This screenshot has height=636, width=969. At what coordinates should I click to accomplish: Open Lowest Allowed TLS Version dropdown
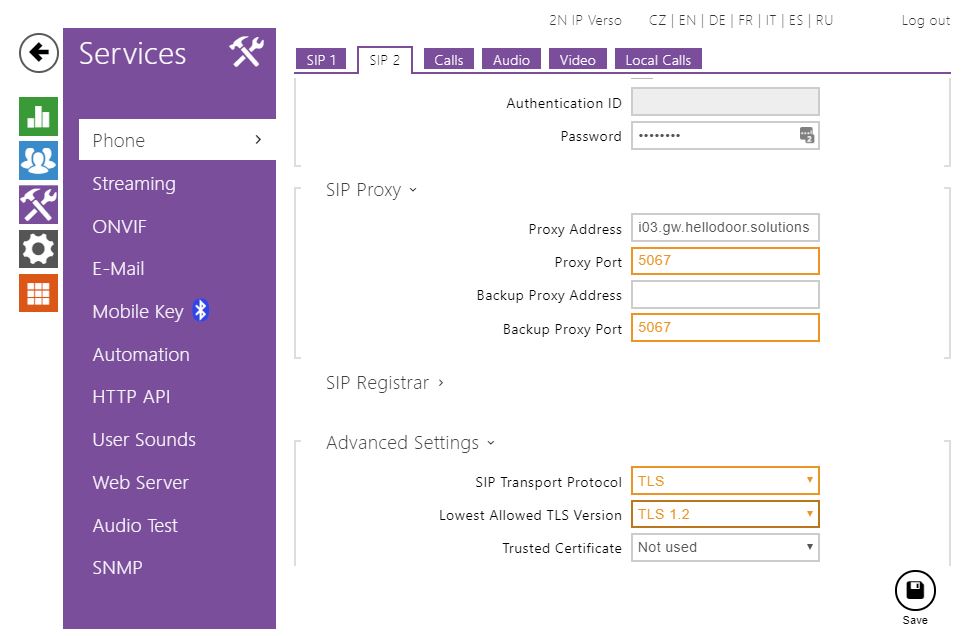[724, 514]
